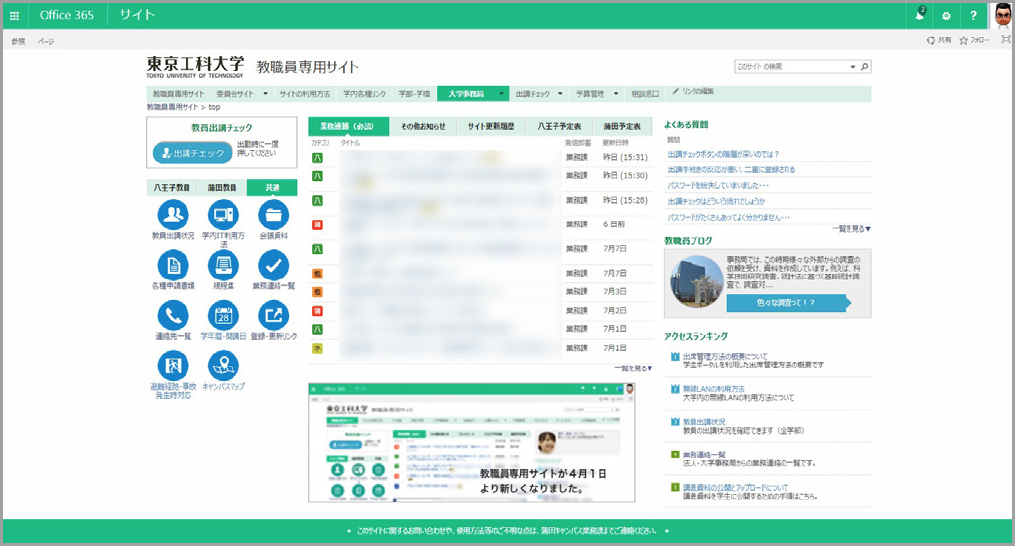
Task: Click the 東京工科大学 logo
Action: (195, 67)
